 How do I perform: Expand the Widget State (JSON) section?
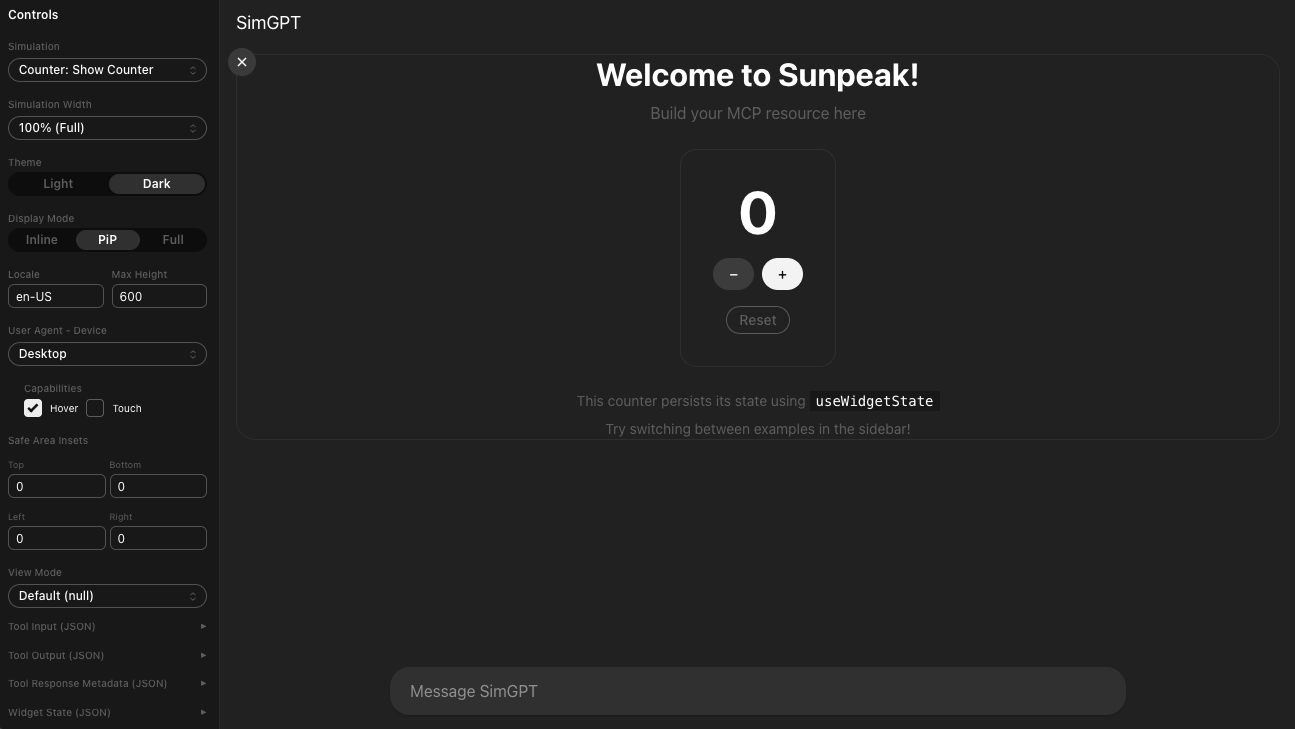(x=107, y=713)
